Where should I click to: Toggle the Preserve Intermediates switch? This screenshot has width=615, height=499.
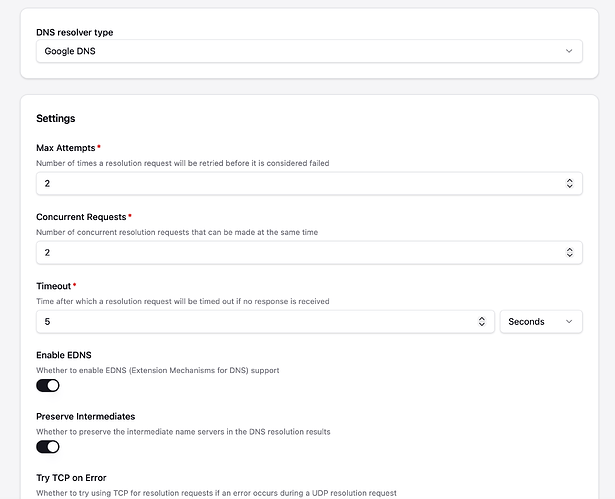tap(48, 447)
